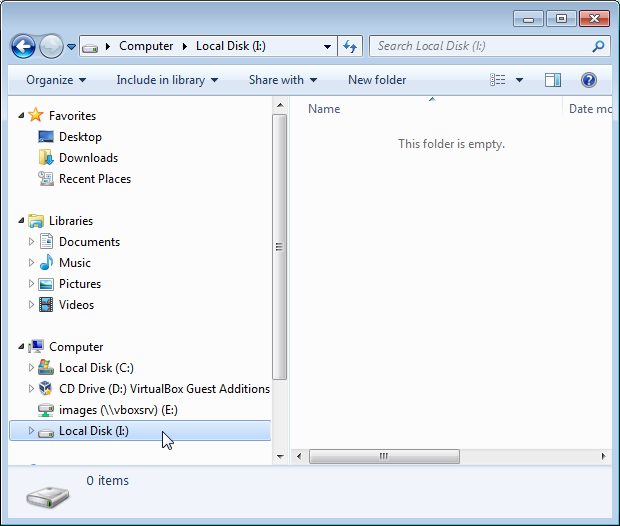Select Local Disk (I:) breadcrumb segment
Screen dimensions: 620x526
coord(231,46)
